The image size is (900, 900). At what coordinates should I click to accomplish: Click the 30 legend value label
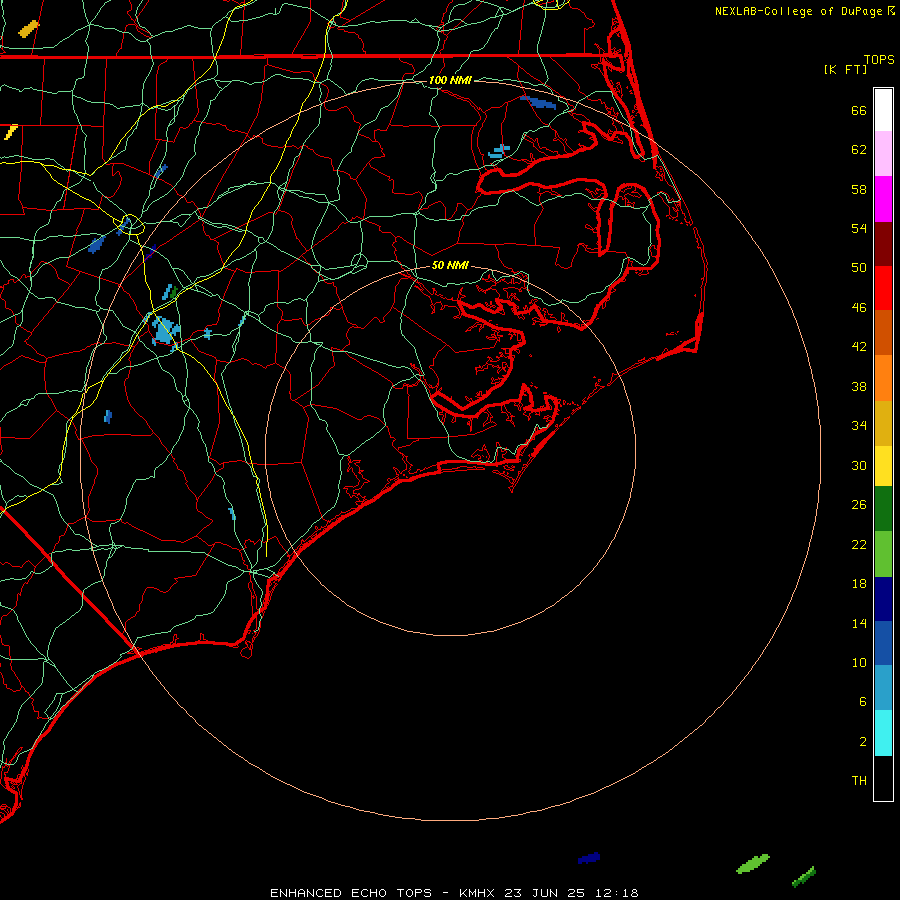coord(859,465)
